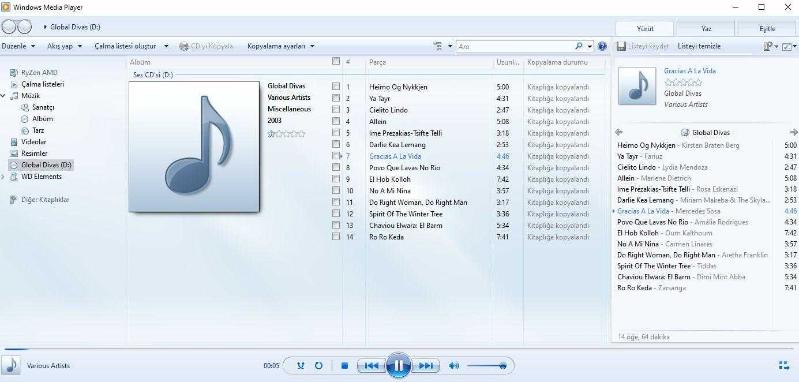The height and width of the screenshot is (382, 799).
Task: Toggle checkbox for Ya Tayr
Action: [335, 98]
